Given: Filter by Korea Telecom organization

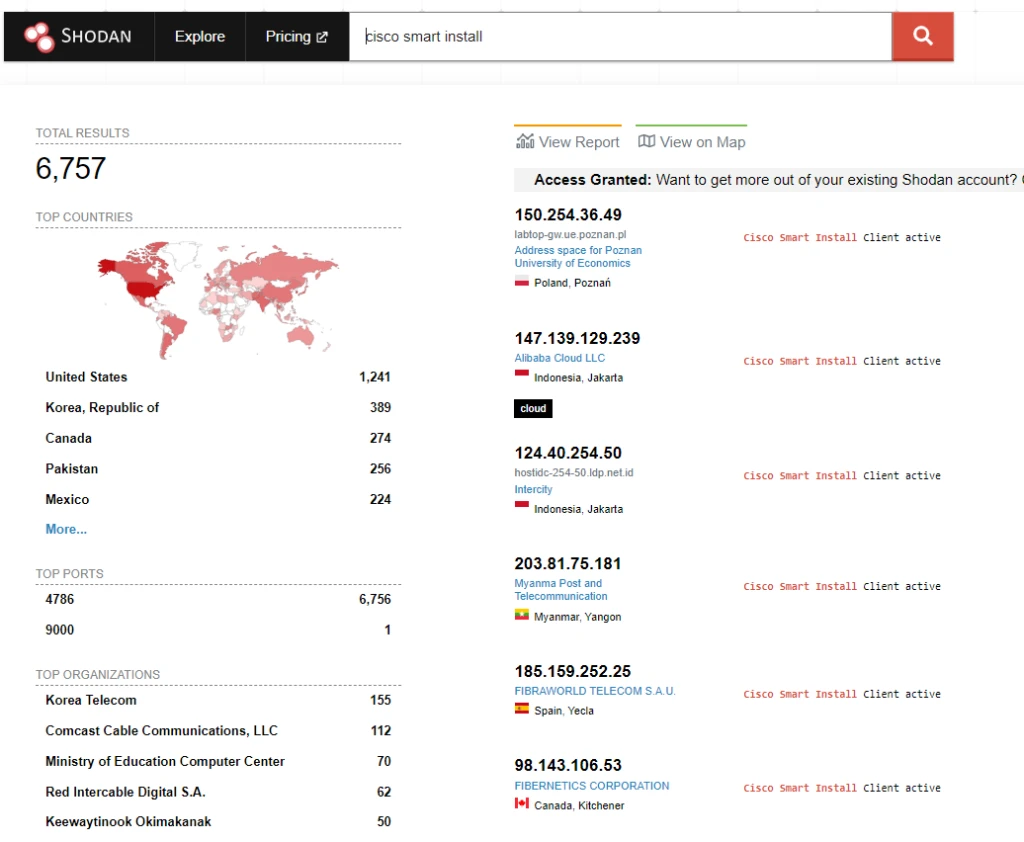Looking at the screenshot, I should tap(91, 700).
